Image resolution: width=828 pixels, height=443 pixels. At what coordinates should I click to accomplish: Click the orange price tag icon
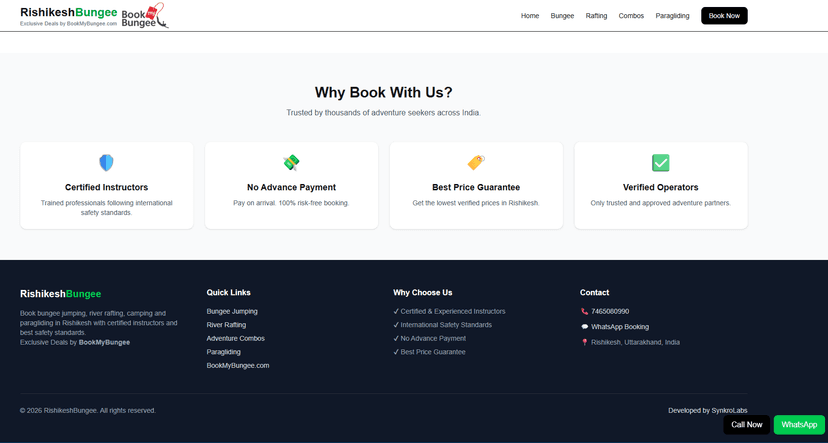pyautogui.click(x=476, y=162)
